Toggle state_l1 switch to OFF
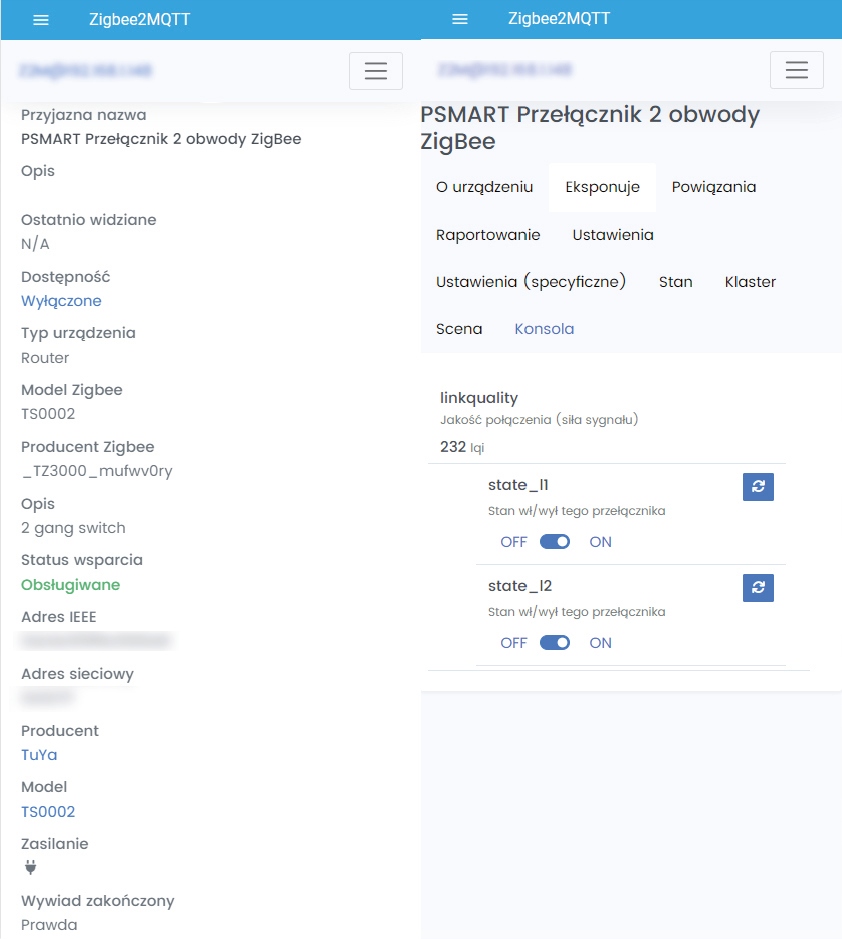Image resolution: width=842 pixels, height=939 pixels. [513, 541]
